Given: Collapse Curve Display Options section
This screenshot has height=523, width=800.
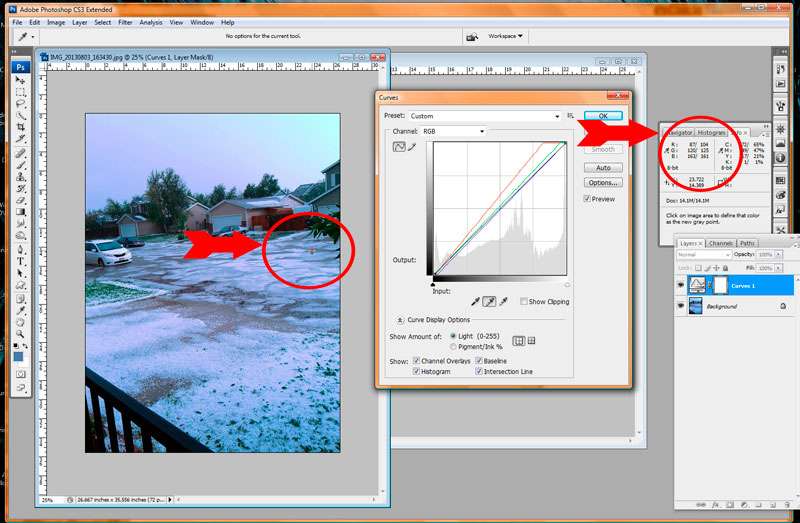Looking at the screenshot, I should point(400,320).
